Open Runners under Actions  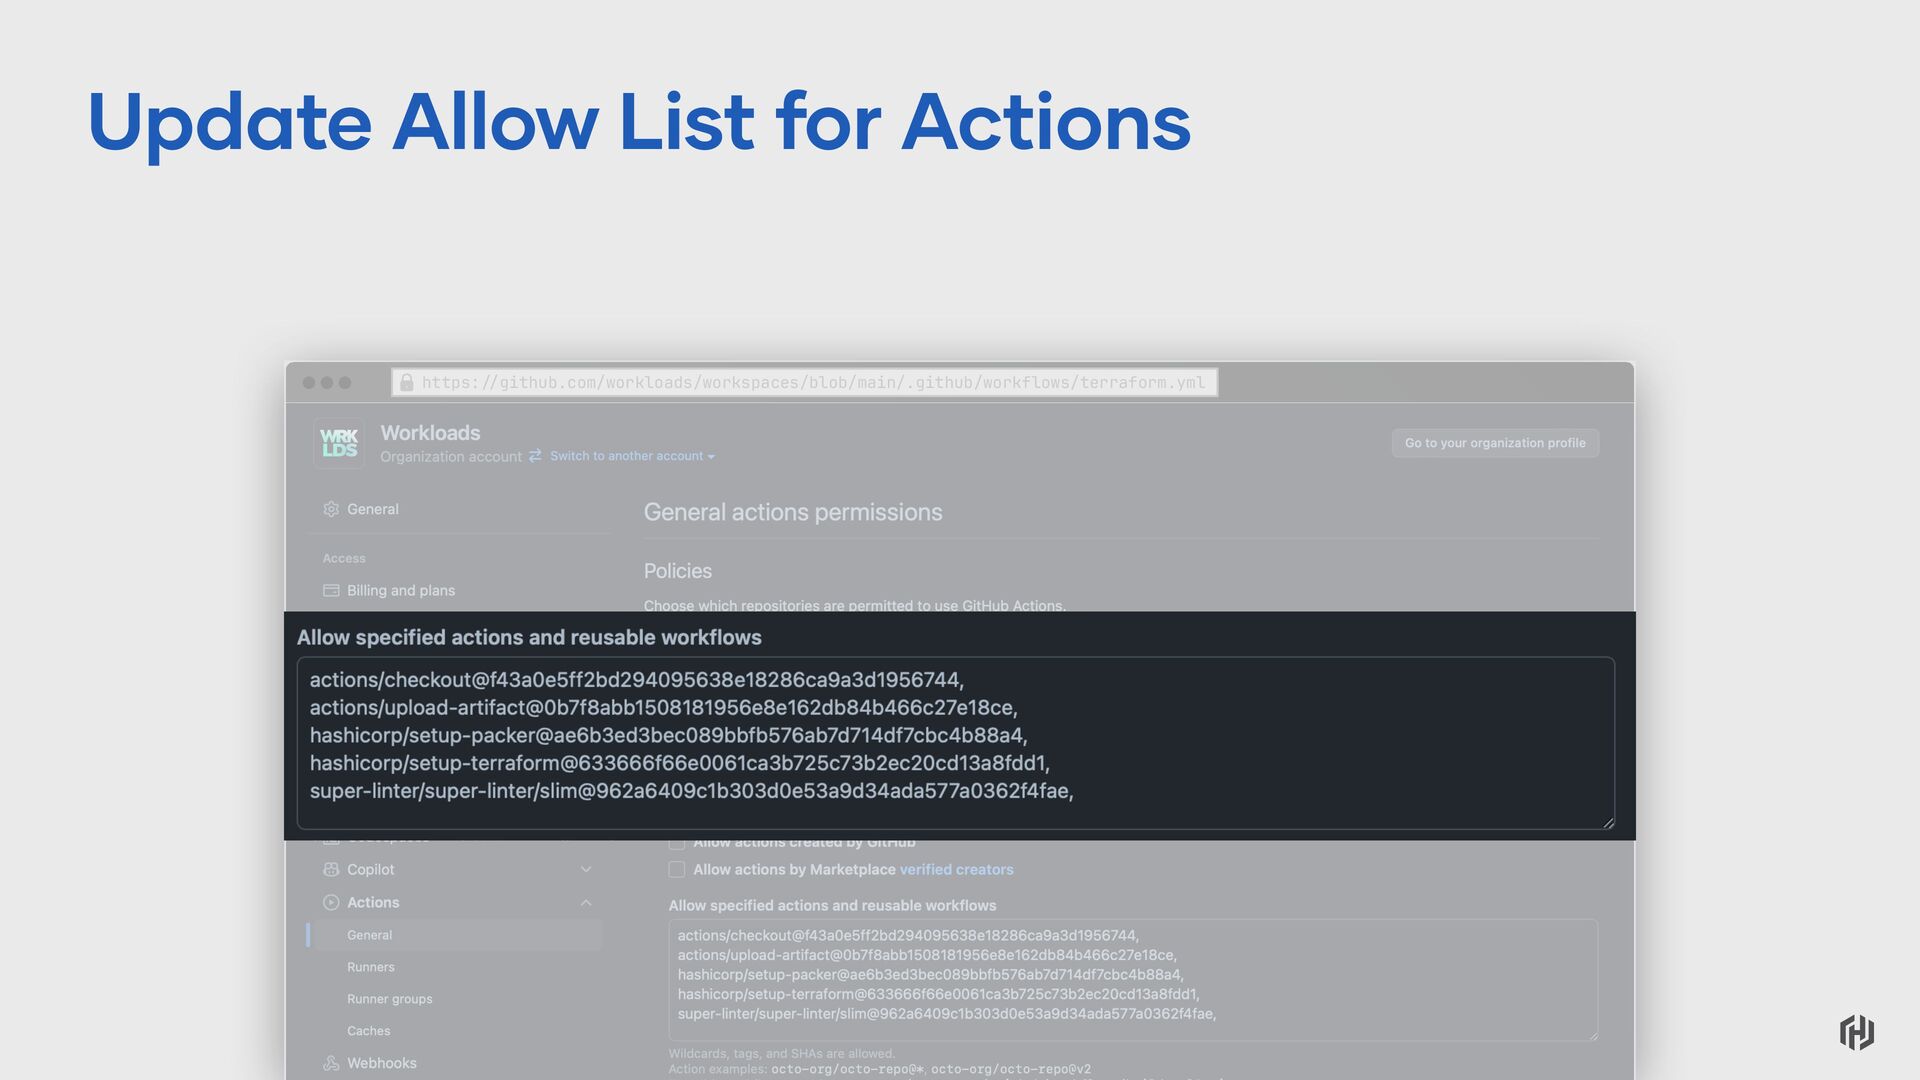(371, 967)
